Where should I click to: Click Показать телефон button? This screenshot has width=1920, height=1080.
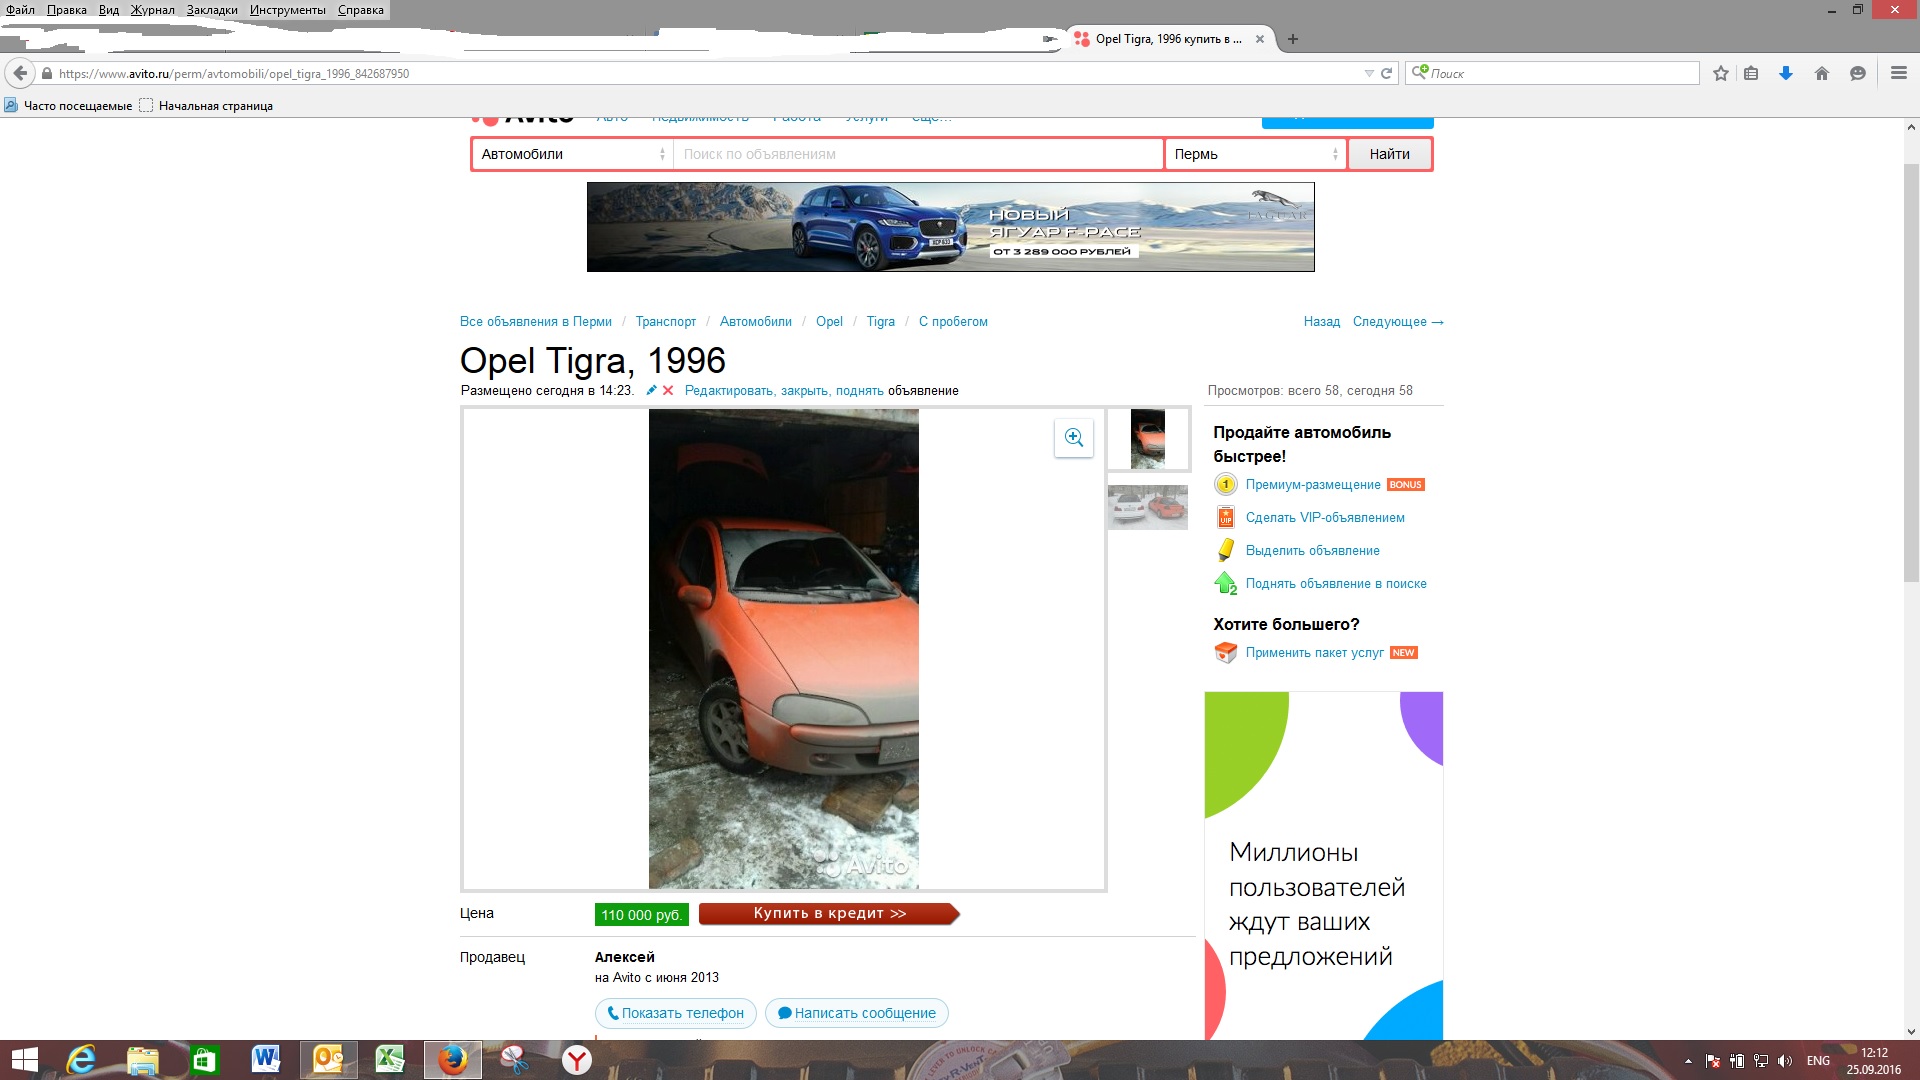coord(676,1013)
